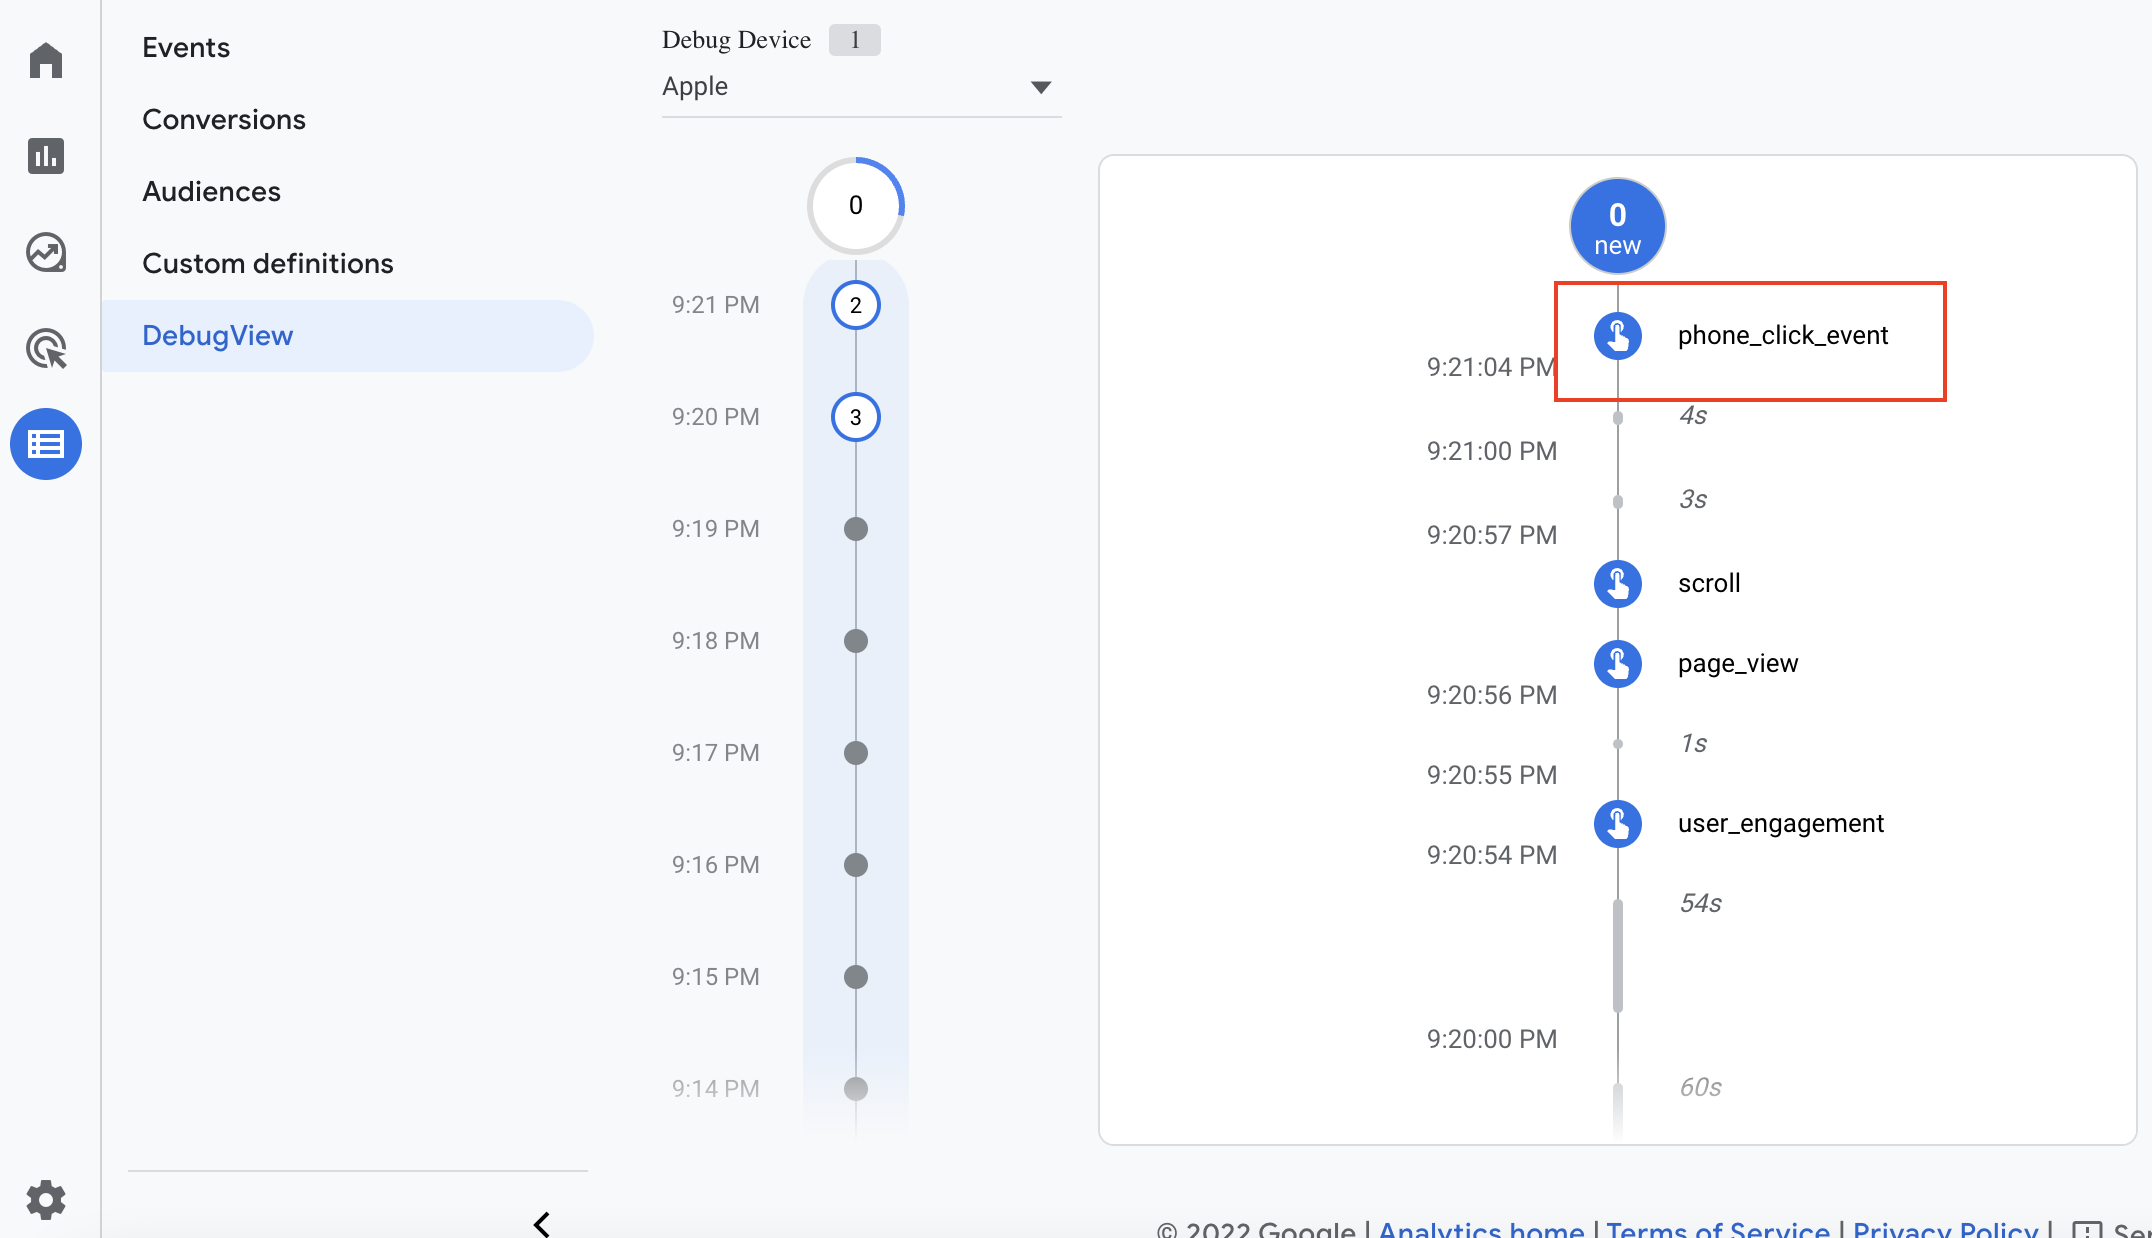Click the page_view event label
Screen dimensions: 2152x1238
pos(1737,663)
